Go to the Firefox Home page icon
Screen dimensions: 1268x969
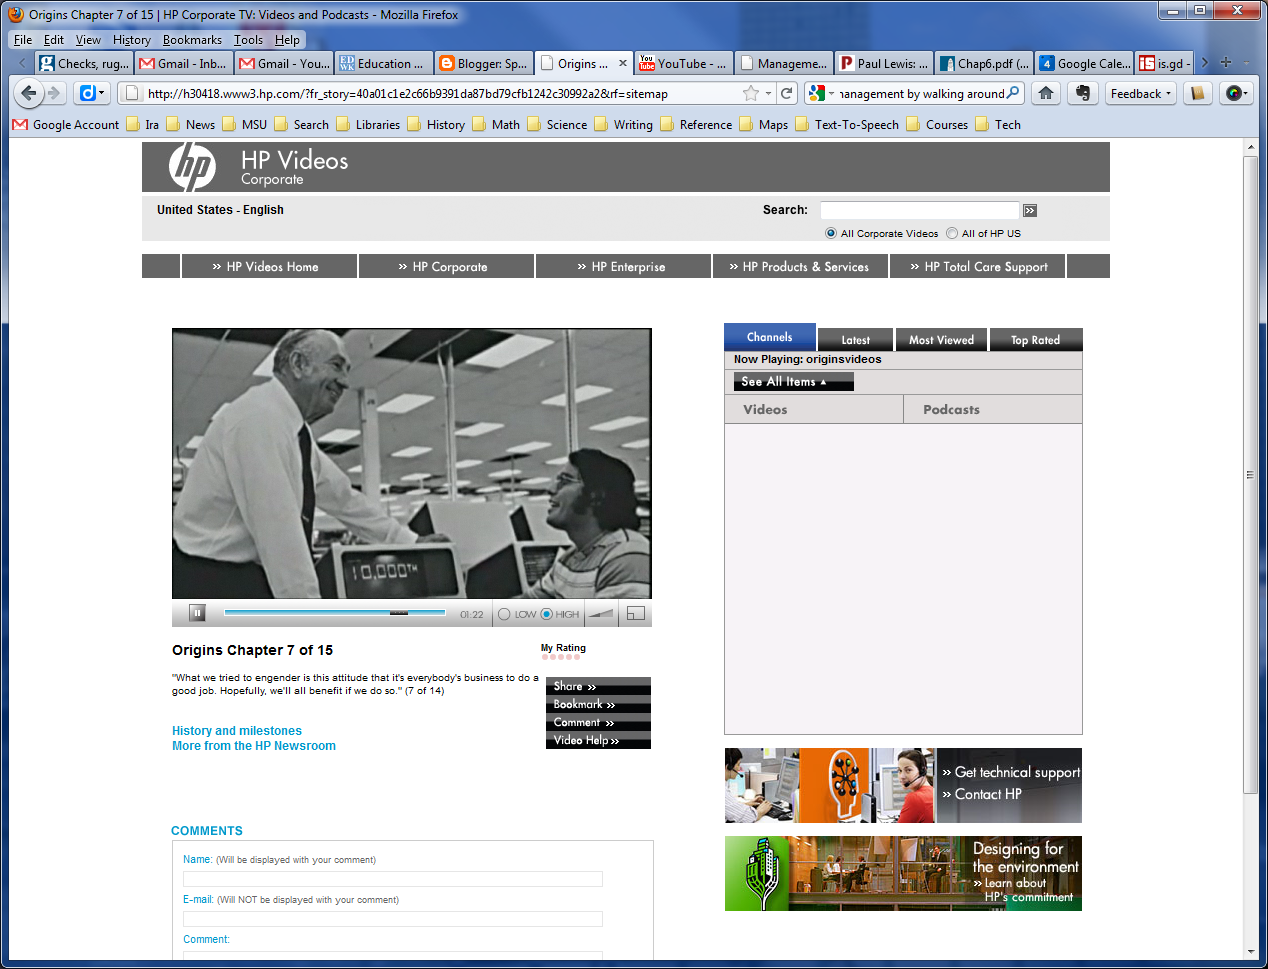[x=1046, y=93]
